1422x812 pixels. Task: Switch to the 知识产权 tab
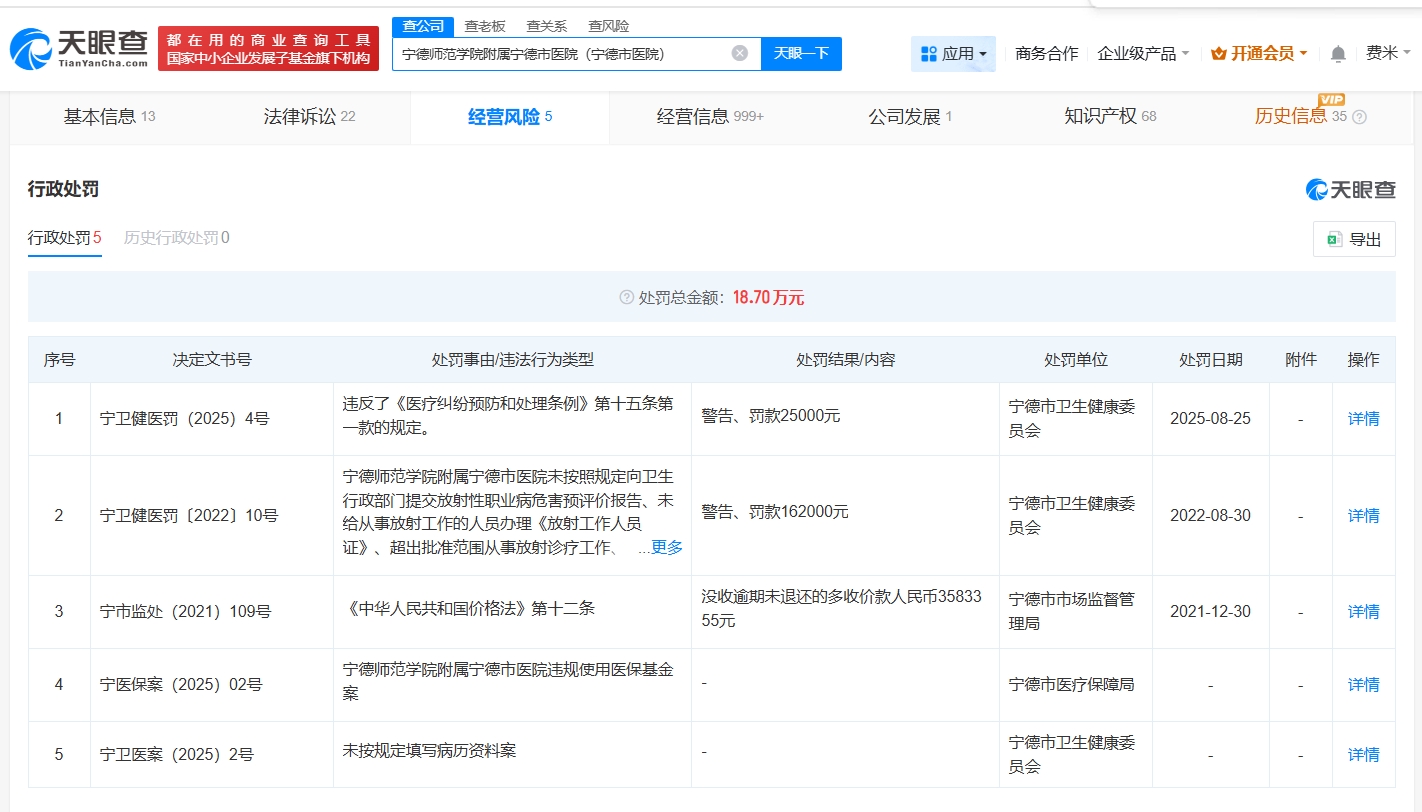(x=1110, y=117)
